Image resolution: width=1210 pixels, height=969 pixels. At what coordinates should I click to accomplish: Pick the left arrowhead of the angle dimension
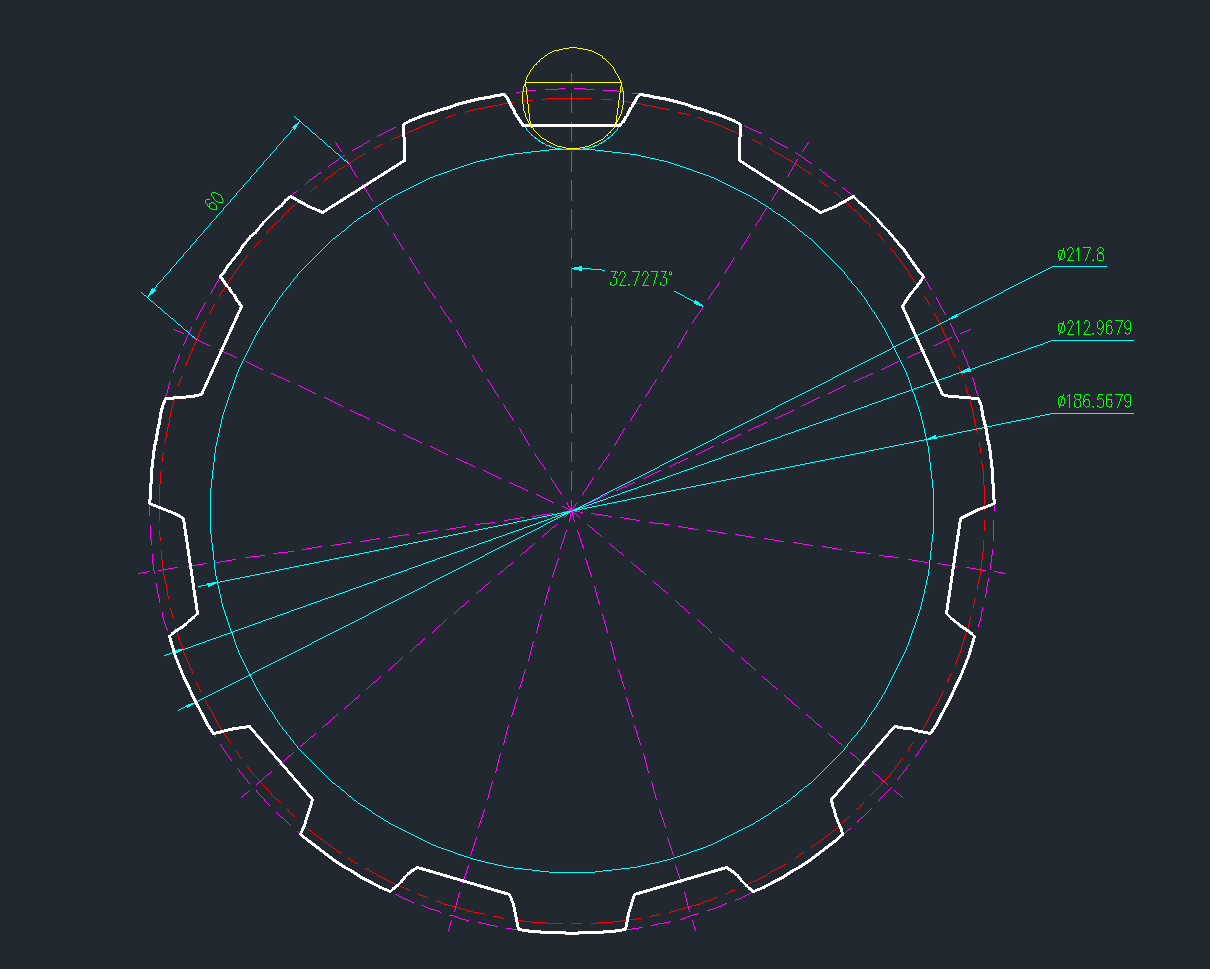pos(577,268)
